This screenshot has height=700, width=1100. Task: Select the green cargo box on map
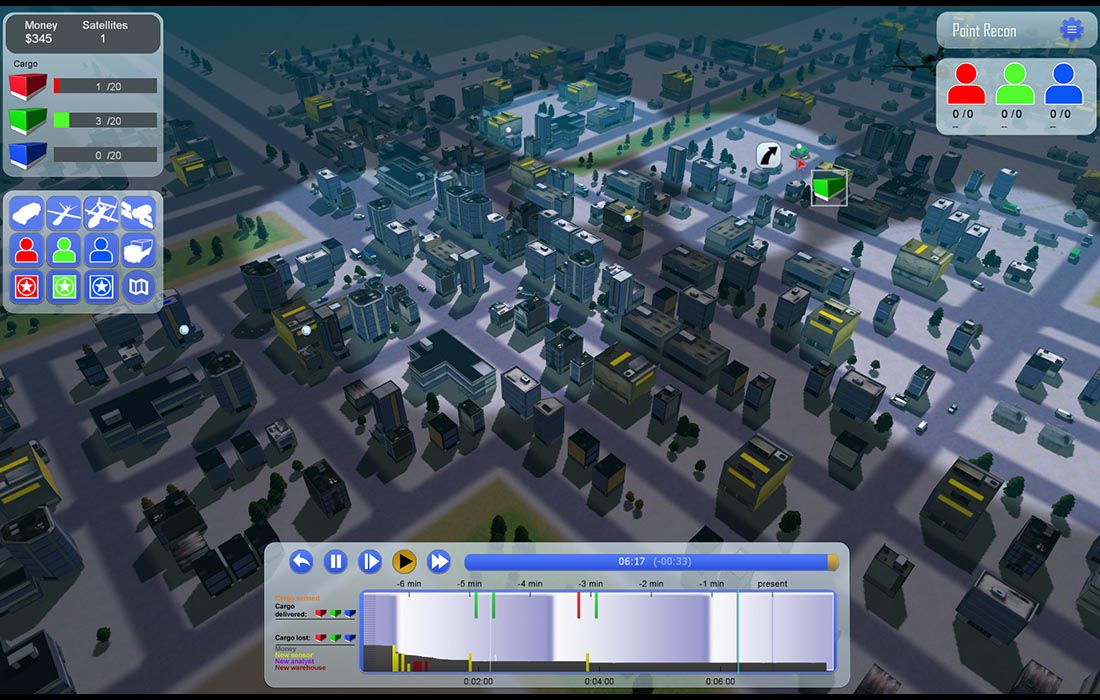tap(829, 188)
